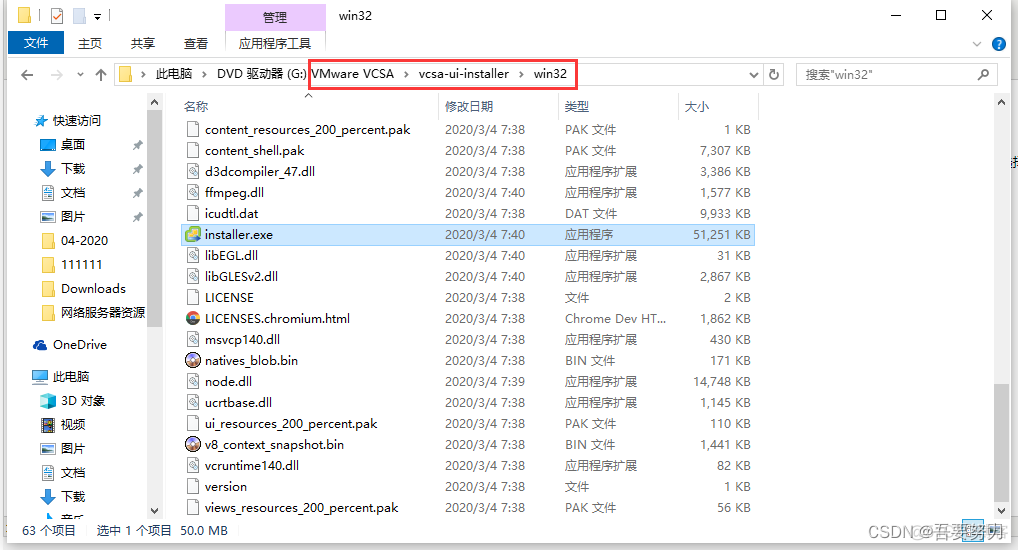Open the 应用程序工具 ribbon tab

point(275,44)
